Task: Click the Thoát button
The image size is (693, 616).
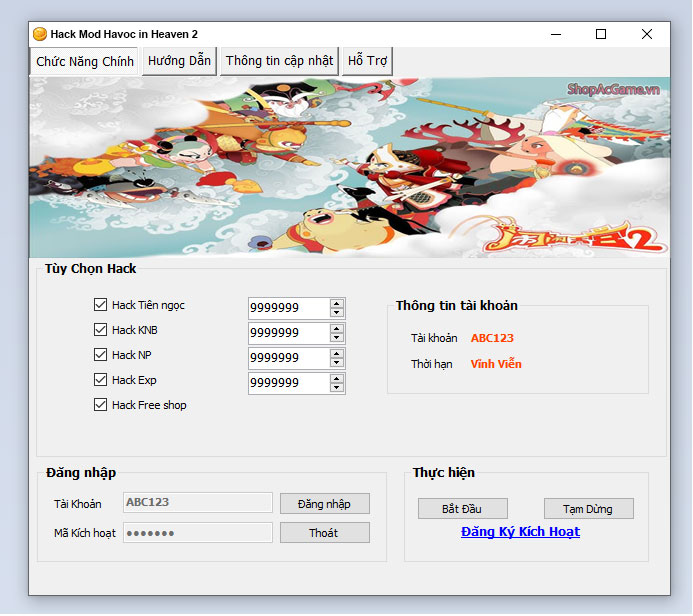Action: pyautogui.click(x=325, y=533)
